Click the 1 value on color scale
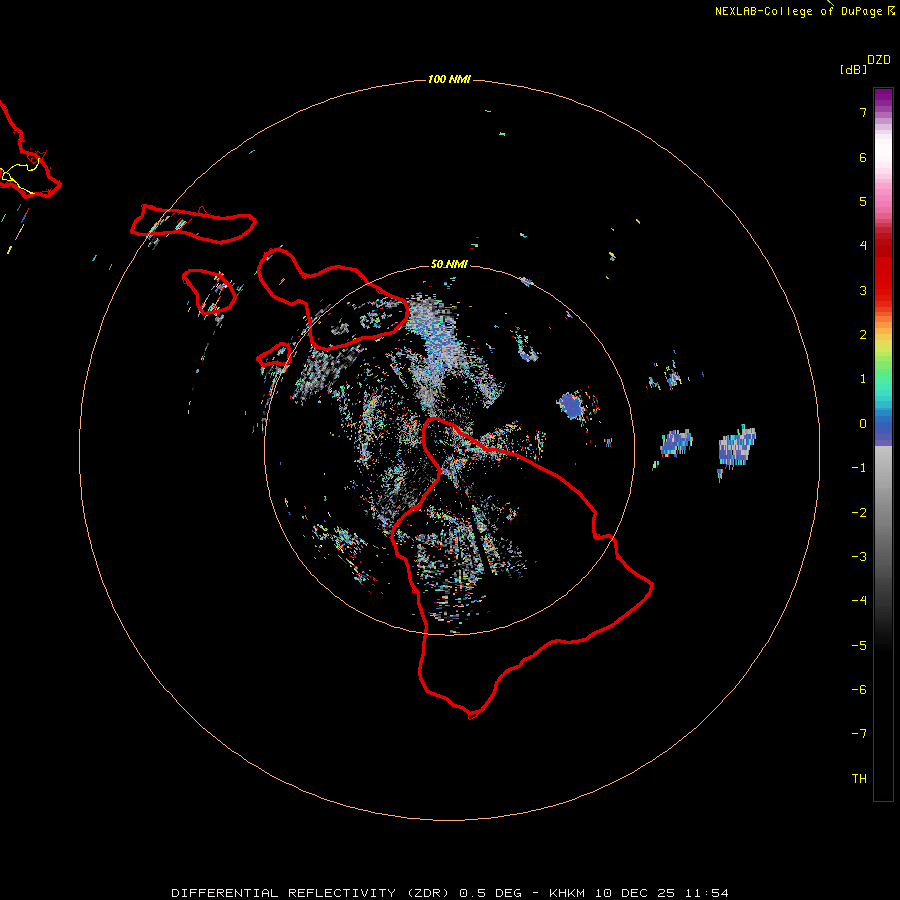The image size is (900, 900). (x=863, y=379)
